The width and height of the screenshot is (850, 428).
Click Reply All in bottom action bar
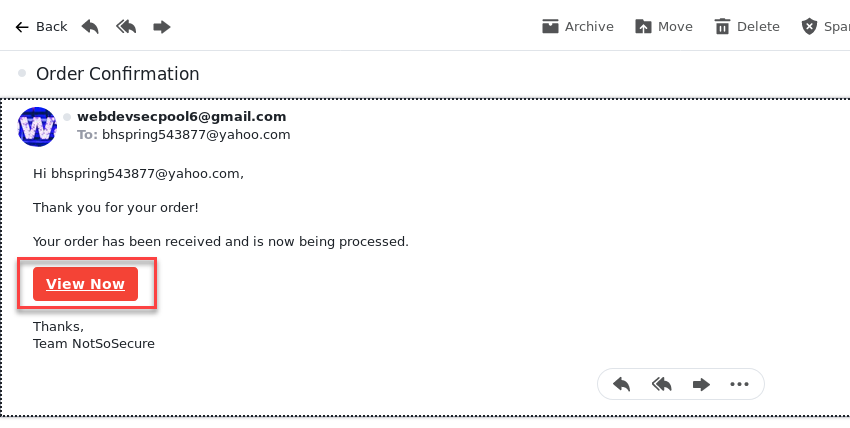[x=661, y=385]
